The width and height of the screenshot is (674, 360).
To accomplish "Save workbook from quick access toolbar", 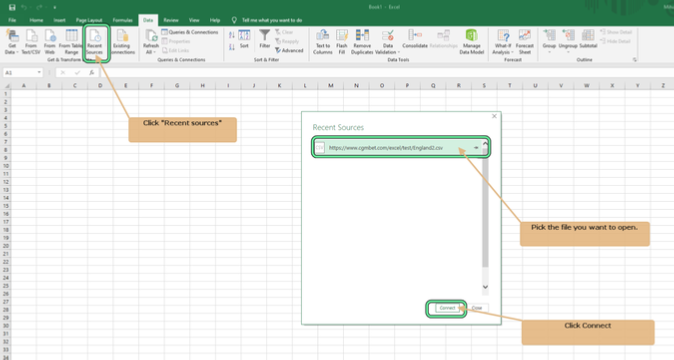I will tap(12, 7).
